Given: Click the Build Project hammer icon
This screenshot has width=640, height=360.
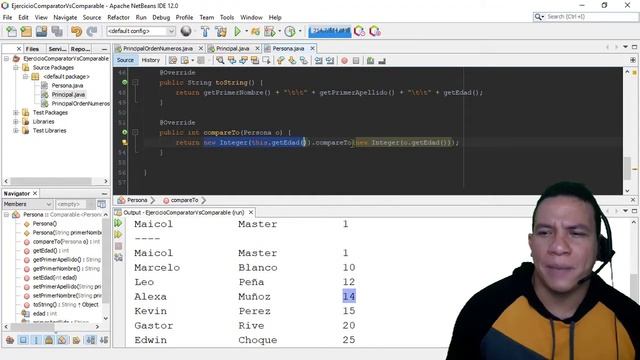Looking at the screenshot, I should 205,31.
